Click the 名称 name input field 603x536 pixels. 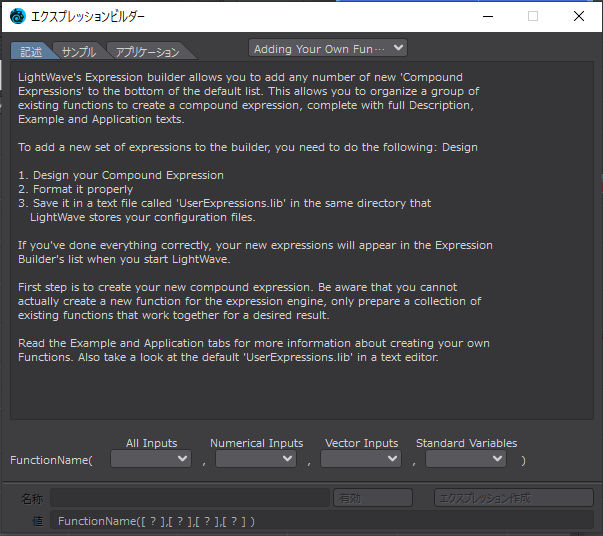point(190,498)
